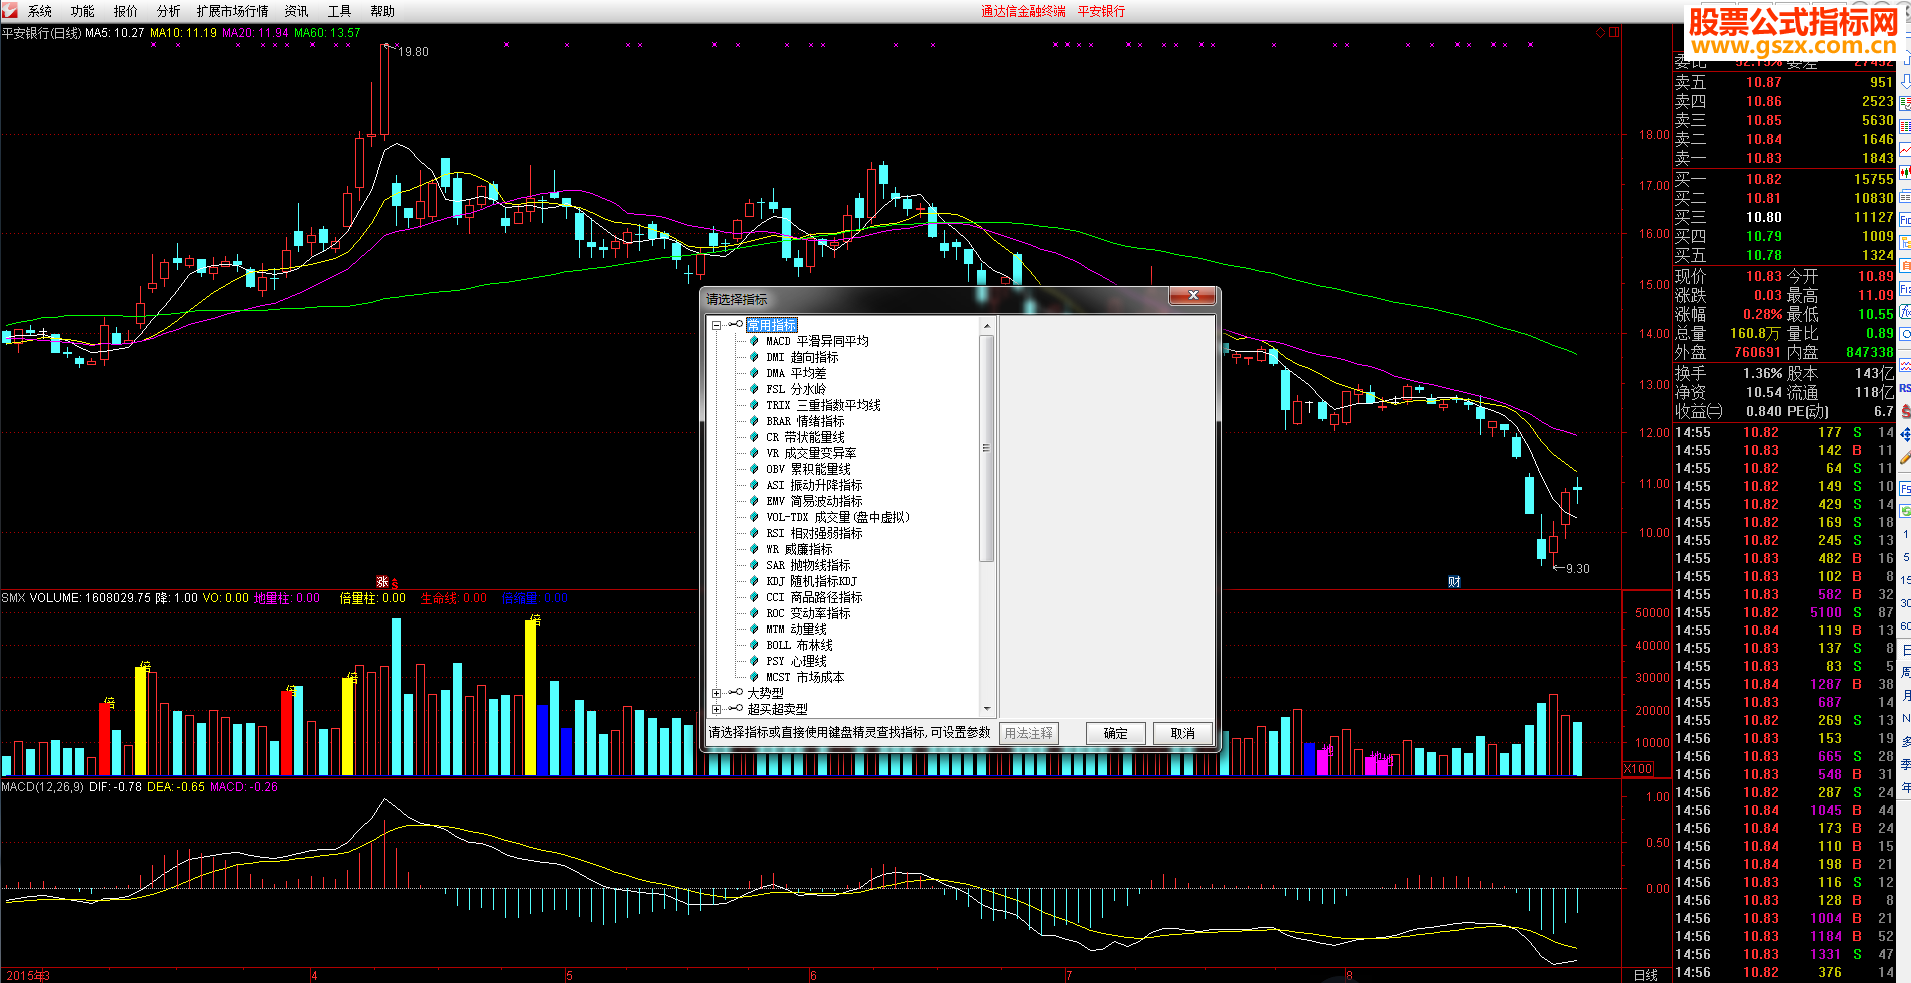Screen dimensions: 1911x983
Task: Select the 大势型 category label
Action: [766, 693]
